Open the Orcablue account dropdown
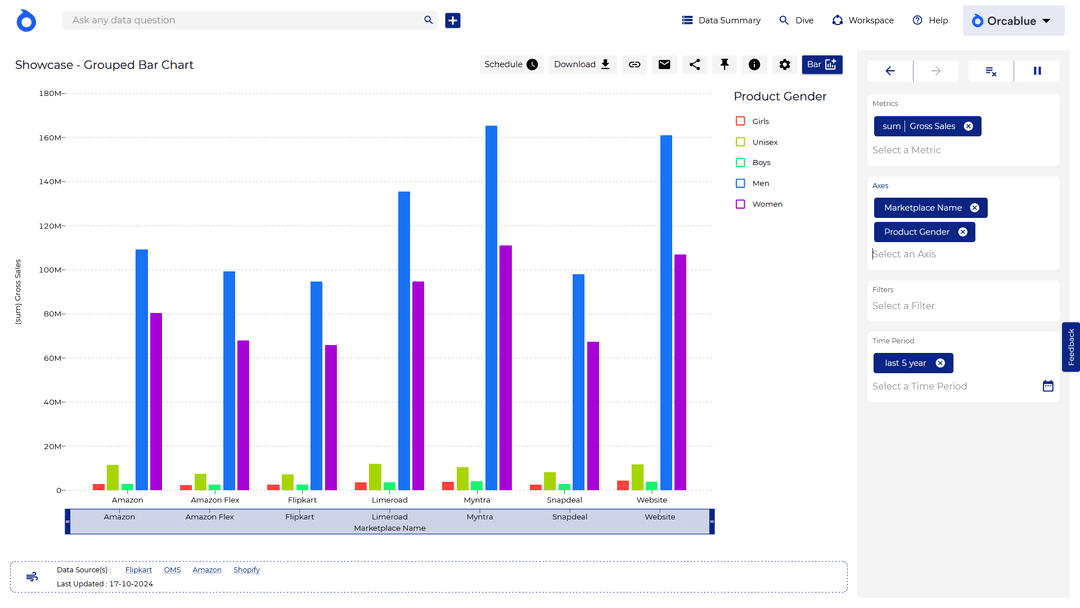1080x608 pixels. (x=1011, y=20)
